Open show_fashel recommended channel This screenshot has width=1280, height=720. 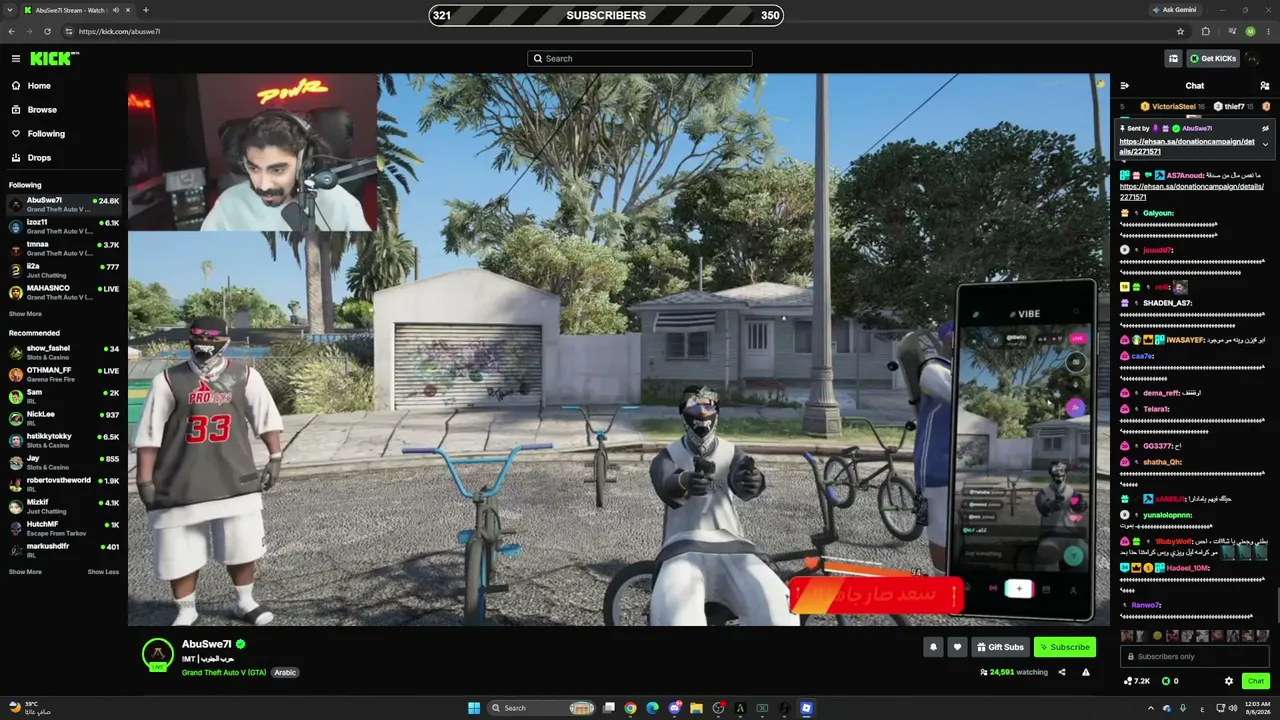[x=63, y=353]
